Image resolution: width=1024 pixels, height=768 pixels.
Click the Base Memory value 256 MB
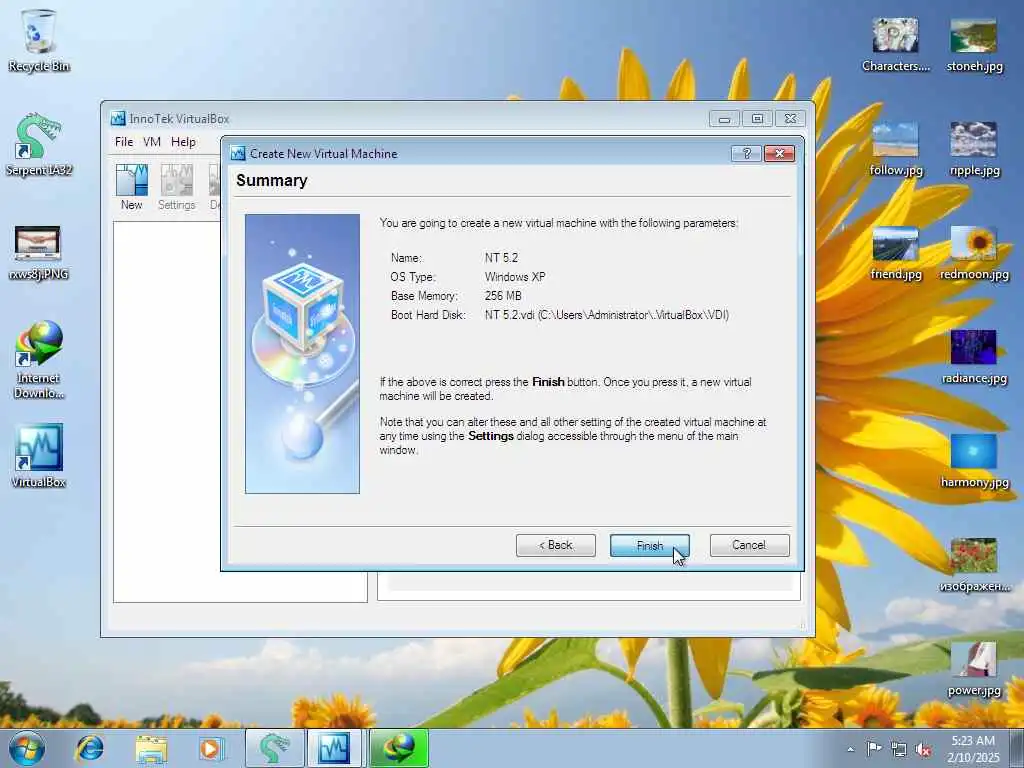pyautogui.click(x=503, y=296)
